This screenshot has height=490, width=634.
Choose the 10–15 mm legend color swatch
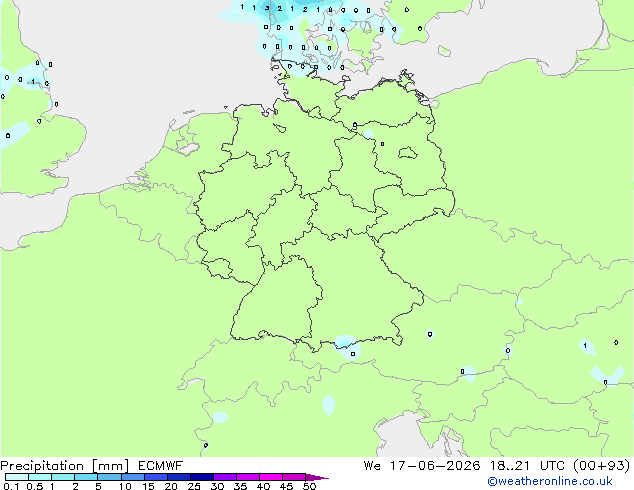tap(132, 477)
